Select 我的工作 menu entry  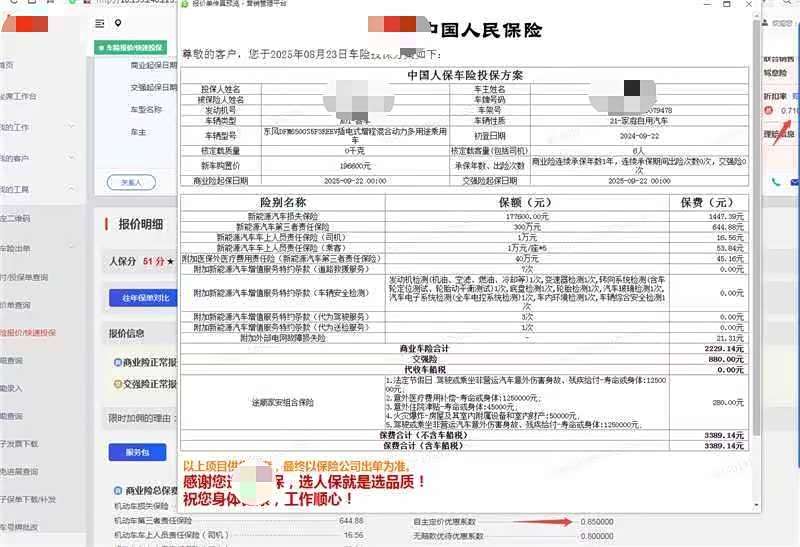[x=15, y=127]
